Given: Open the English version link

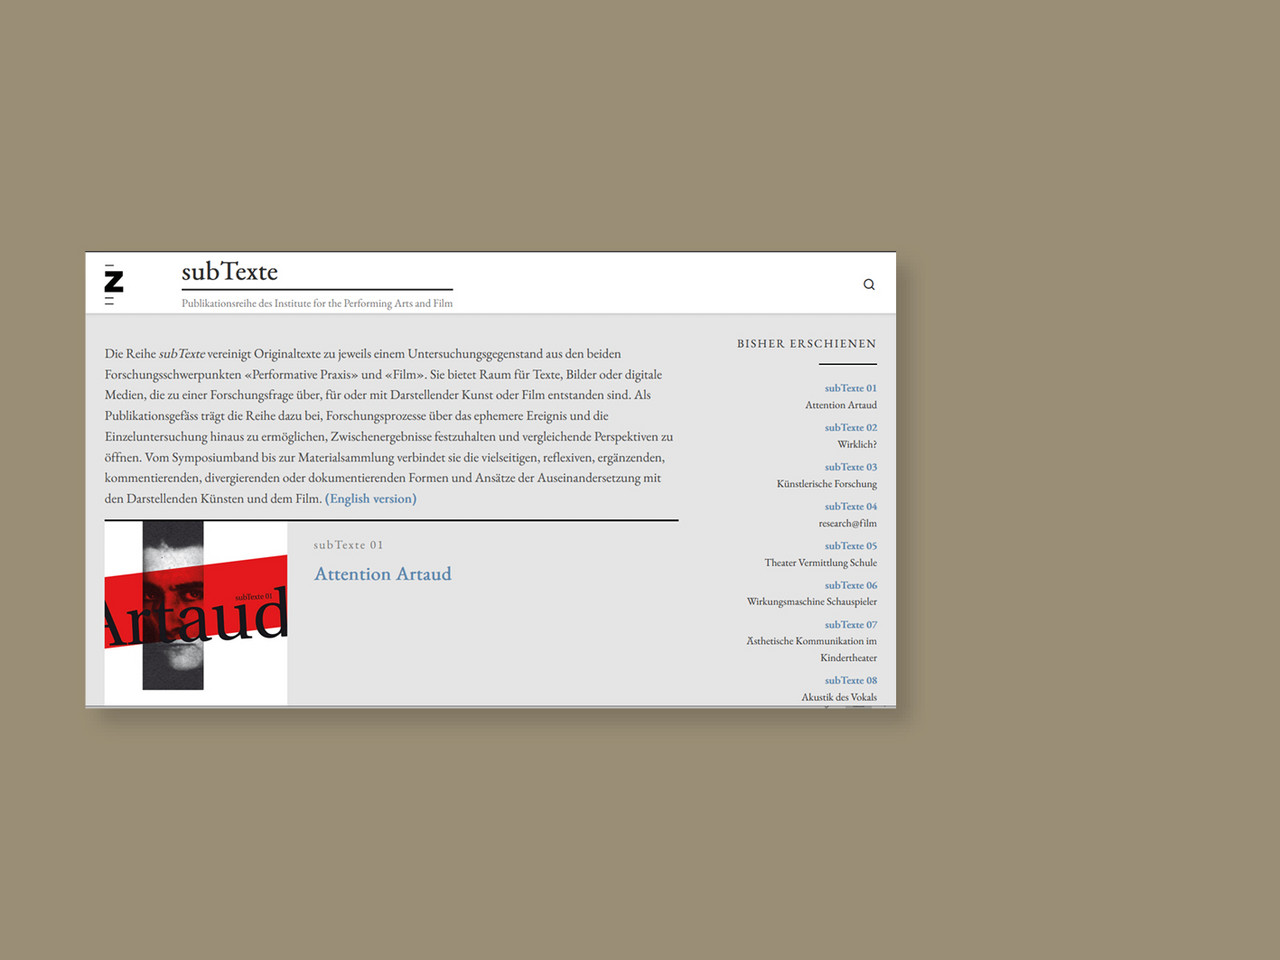Looking at the screenshot, I should point(371,499).
